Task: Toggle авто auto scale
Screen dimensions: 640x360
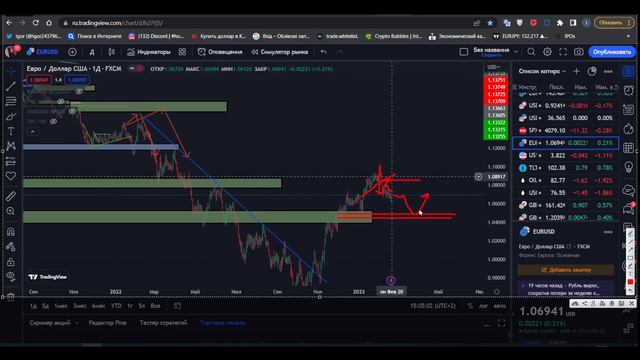Action: (x=500, y=306)
